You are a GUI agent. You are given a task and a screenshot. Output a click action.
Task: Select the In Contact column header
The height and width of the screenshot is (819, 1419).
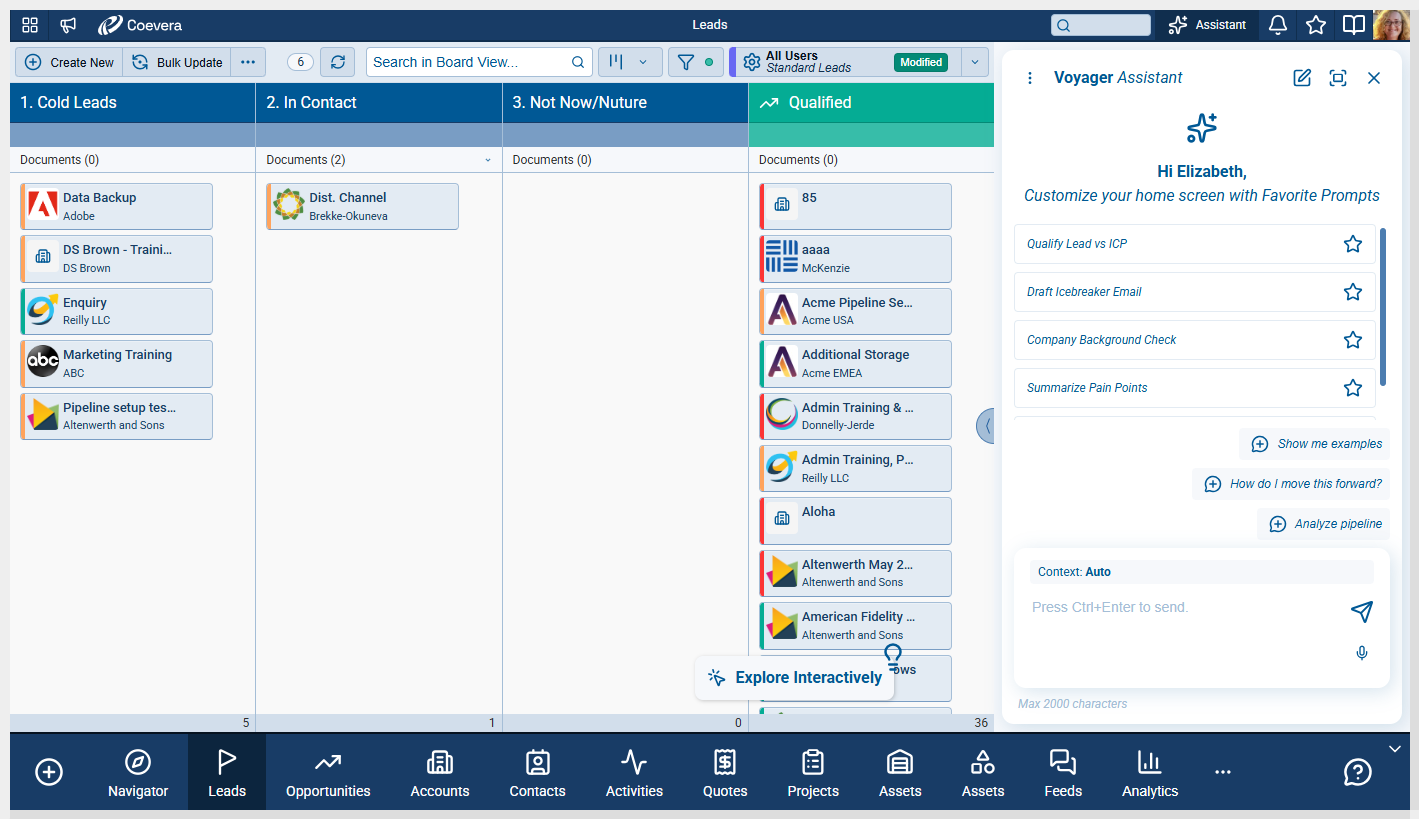tap(379, 102)
